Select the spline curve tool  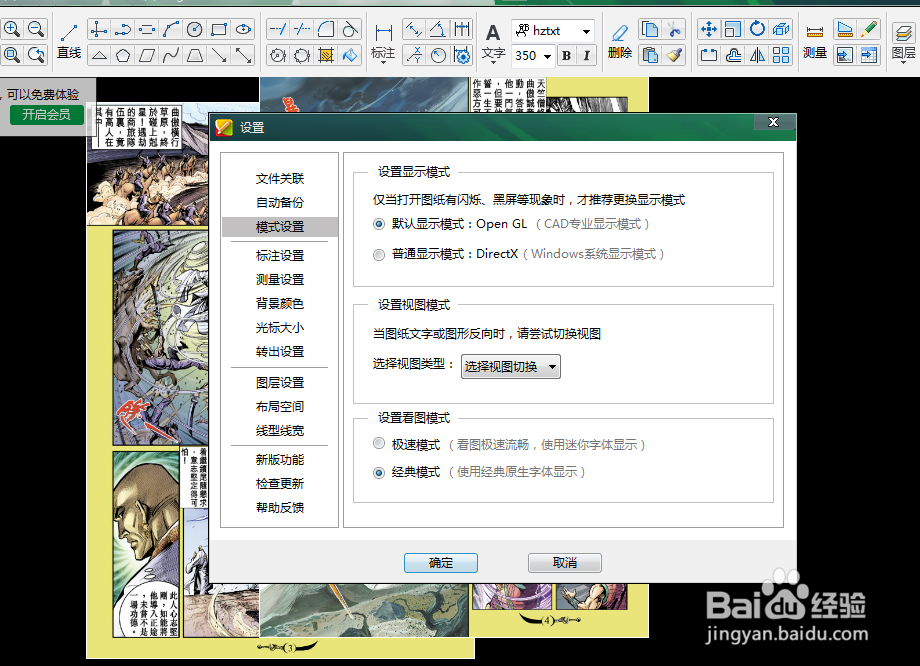(x=171, y=56)
